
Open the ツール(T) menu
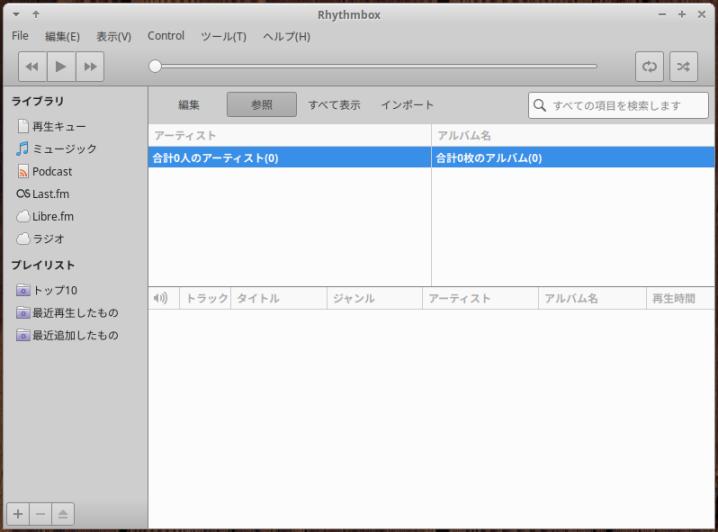click(223, 36)
